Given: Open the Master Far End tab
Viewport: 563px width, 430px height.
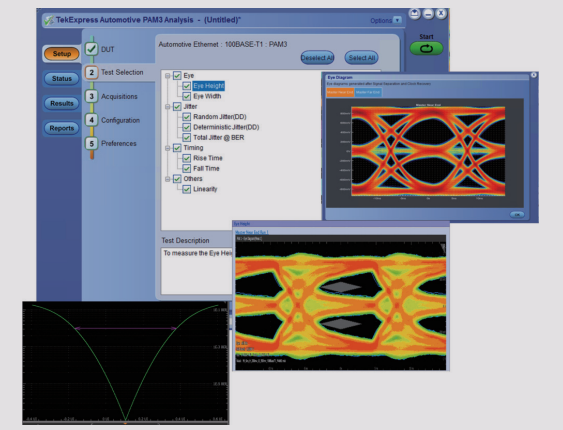Looking at the screenshot, I should tap(368, 92).
